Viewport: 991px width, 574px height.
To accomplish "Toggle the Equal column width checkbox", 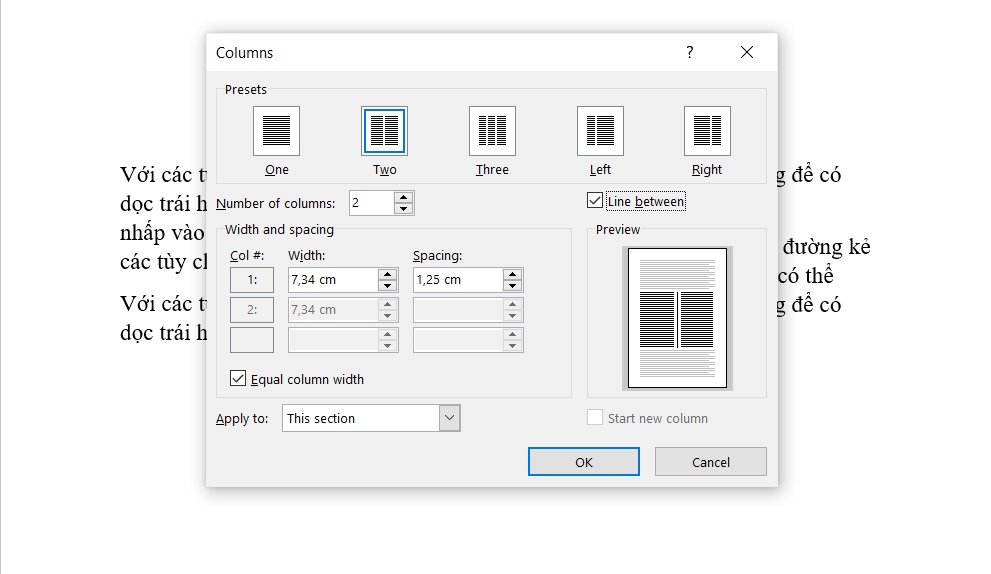I will (x=238, y=379).
